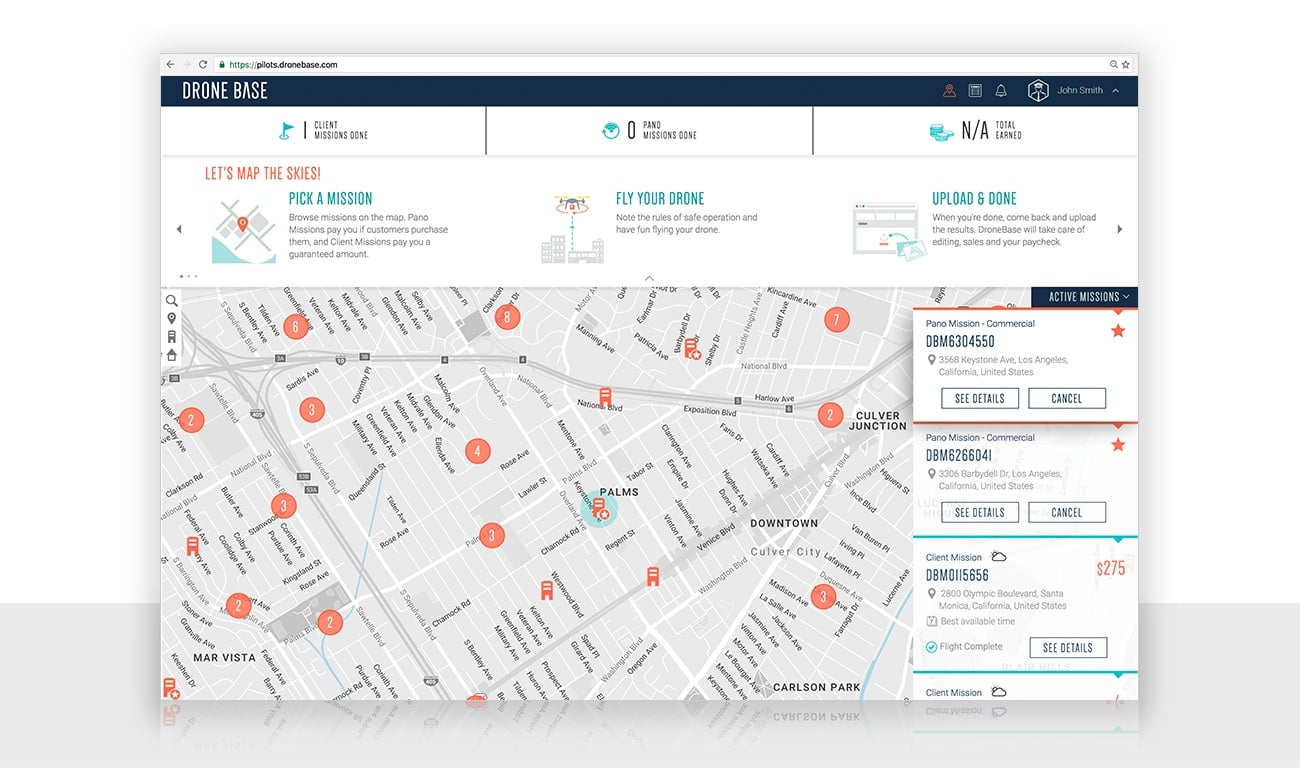Viewport: 1300px width, 768px height.
Task: Click the red pilot location icon in header
Action: [x=949, y=91]
